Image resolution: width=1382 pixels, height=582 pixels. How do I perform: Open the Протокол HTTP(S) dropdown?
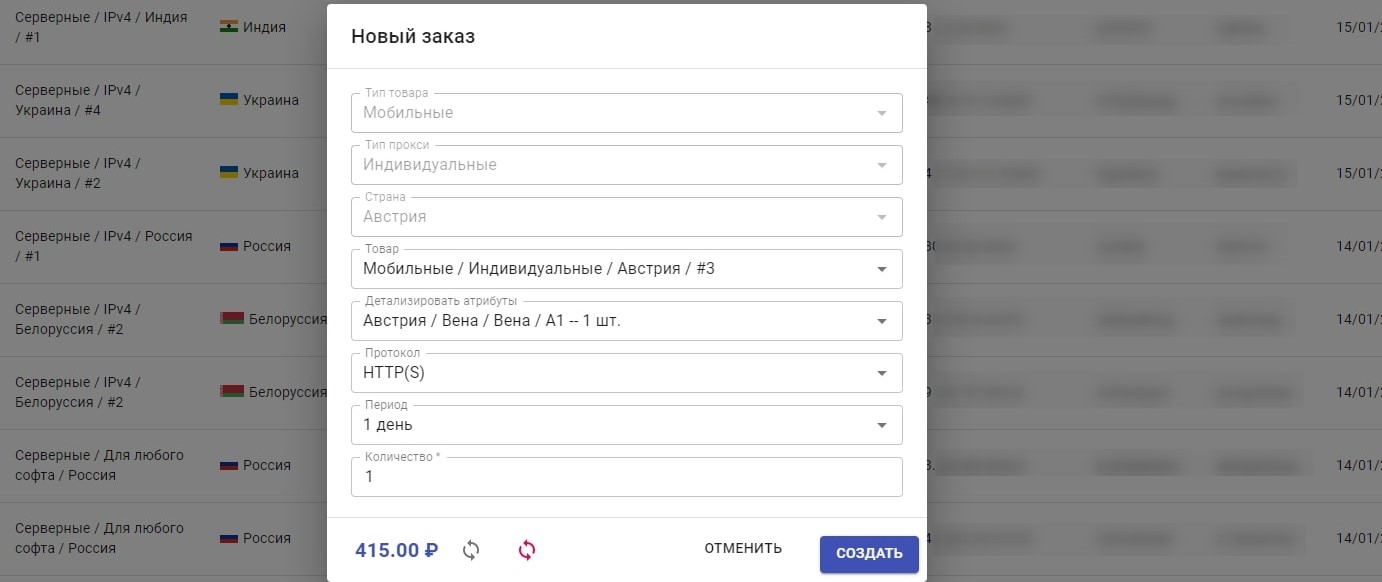tap(881, 373)
